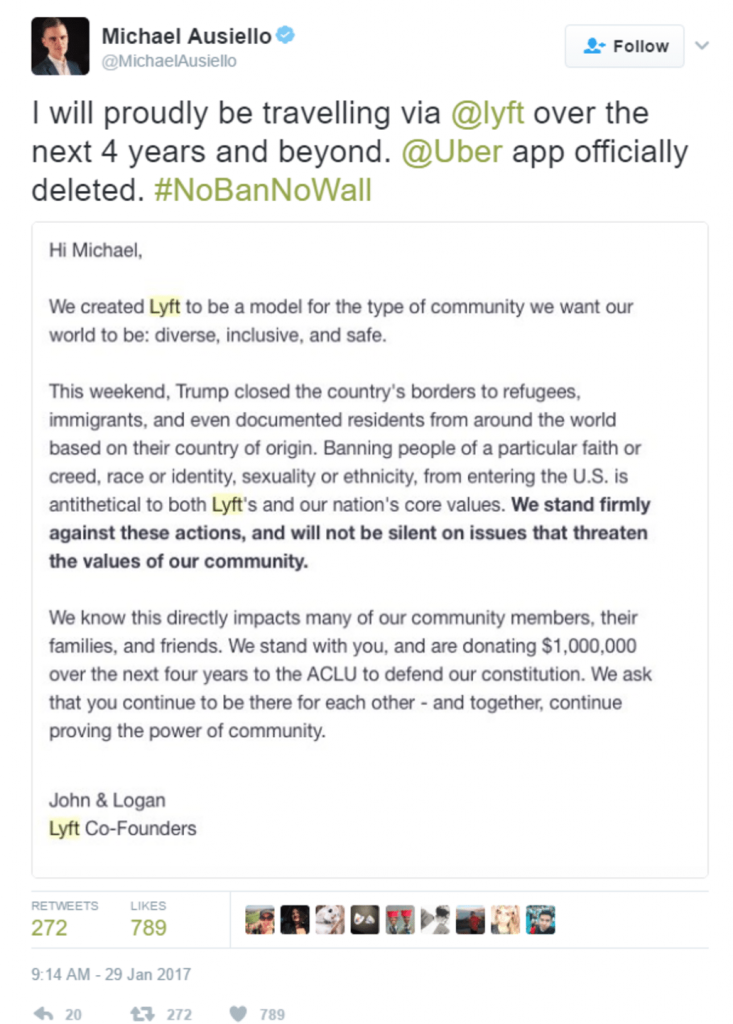Click the #NoBanNoWall hashtag
This screenshot has width=733, height=1024.
(x=263, y=190)
